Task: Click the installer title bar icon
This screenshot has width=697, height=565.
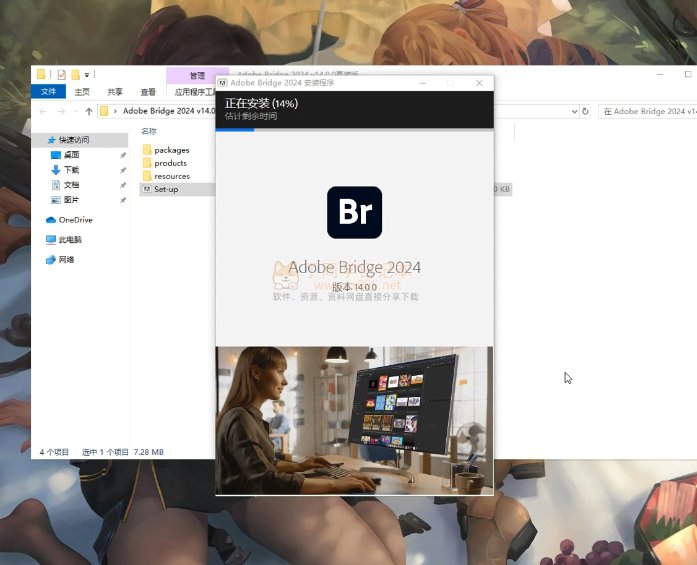Action: [223, 83]
